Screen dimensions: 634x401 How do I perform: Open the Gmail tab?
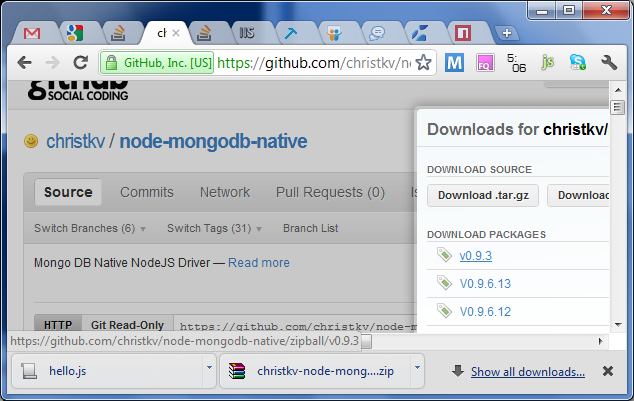pyautogui.click(x=32, y=33)
